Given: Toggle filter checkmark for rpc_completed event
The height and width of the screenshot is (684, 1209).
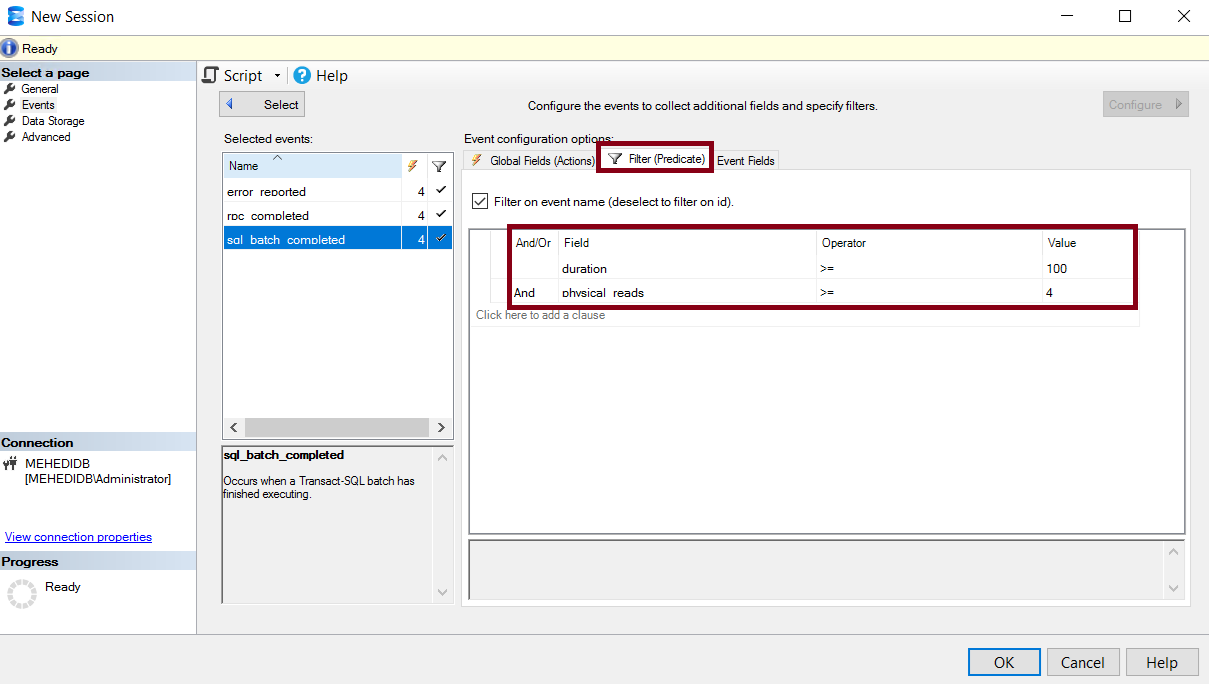Looking at the screenshot, I should click(440, 214).
